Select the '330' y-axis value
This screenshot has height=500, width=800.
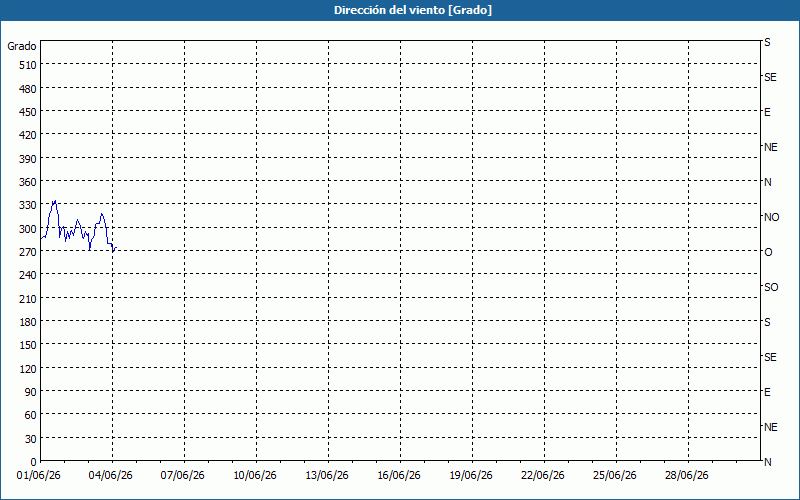(x=28, y=205)
